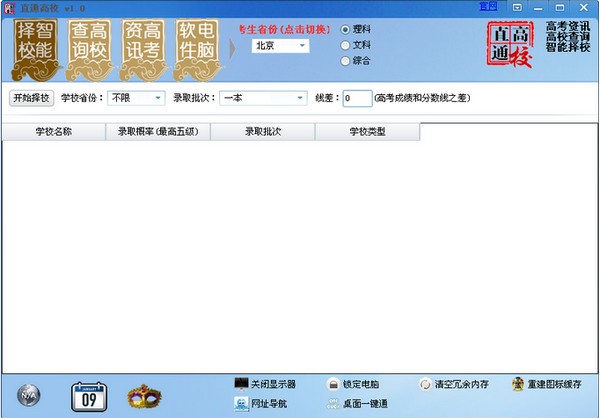Open the 电脑软件 banner tab
The height and width of the screenshot is (418, 600).
[197, 50]
